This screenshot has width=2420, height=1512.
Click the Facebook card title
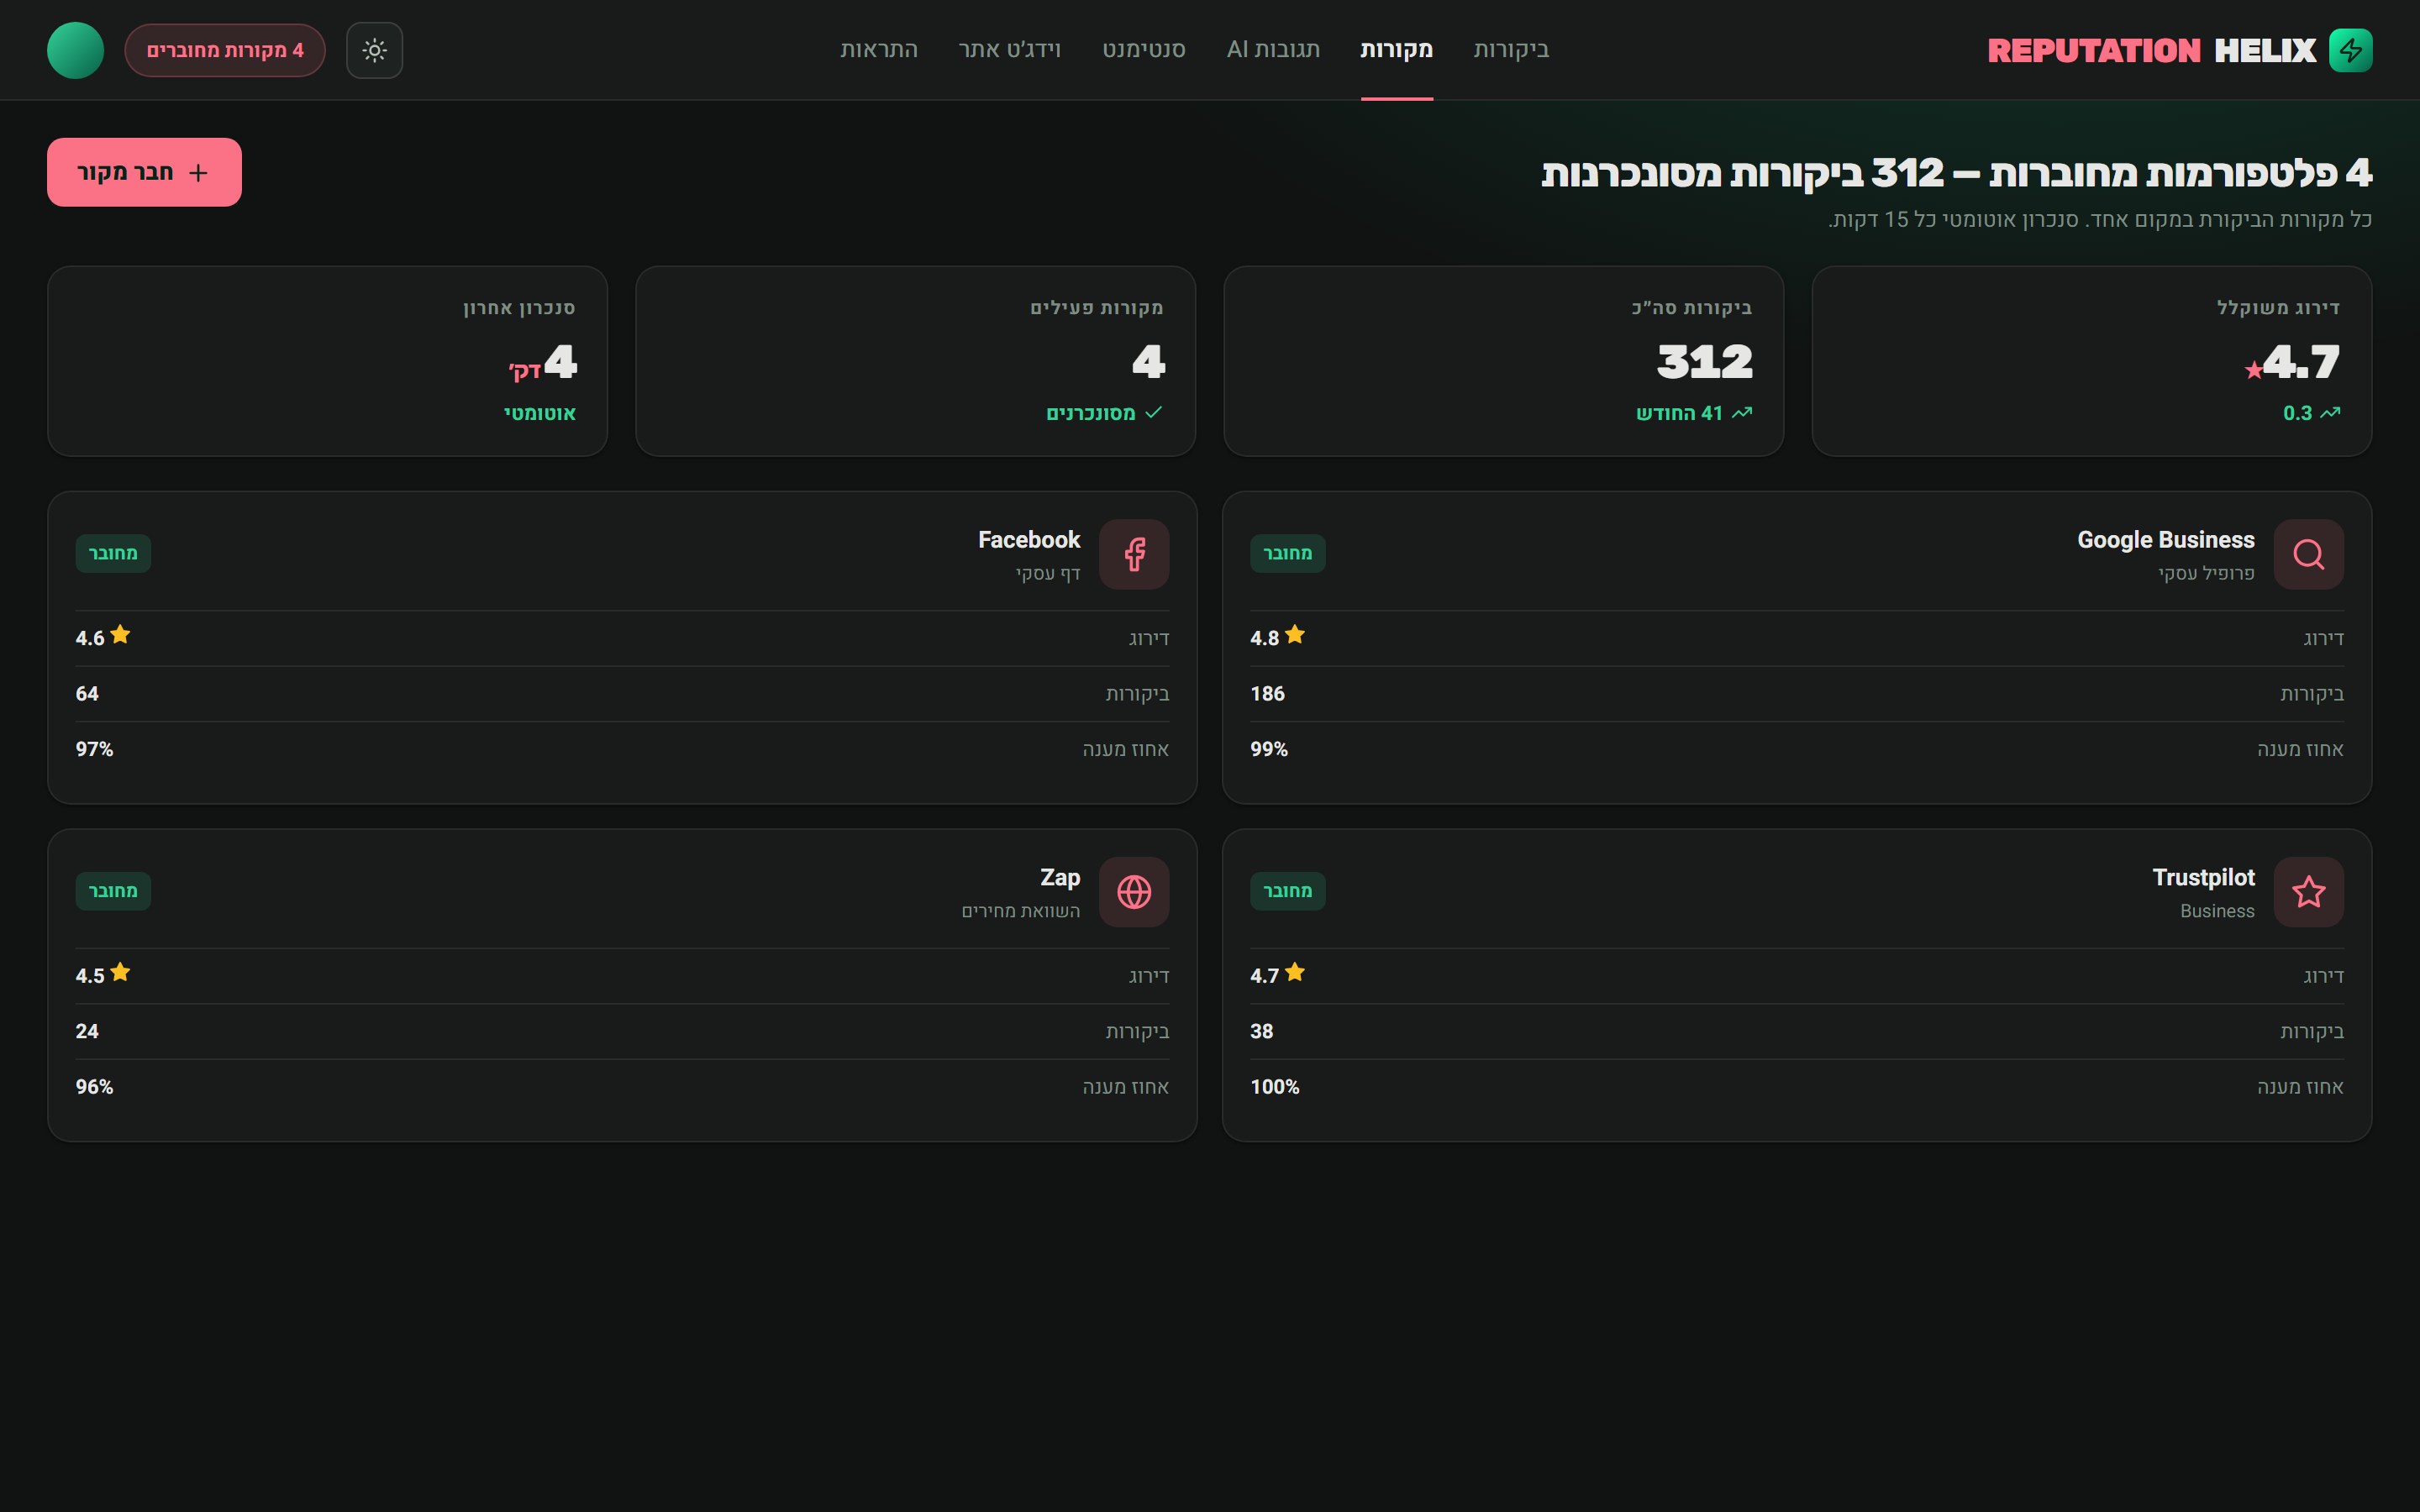coord(1029,540)
